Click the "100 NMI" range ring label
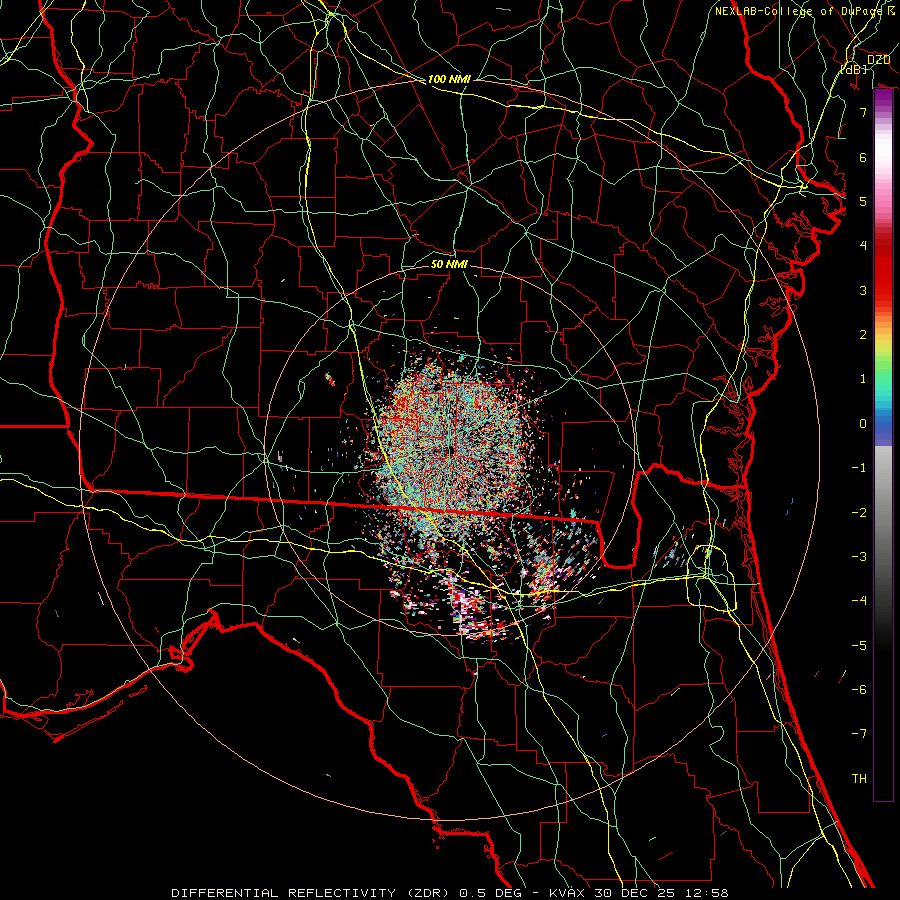 pyautogui.click(x=449, y=79)
